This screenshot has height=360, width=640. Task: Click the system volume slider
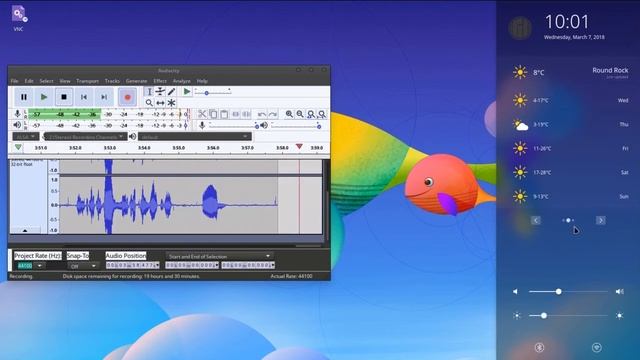click(568, 291)
